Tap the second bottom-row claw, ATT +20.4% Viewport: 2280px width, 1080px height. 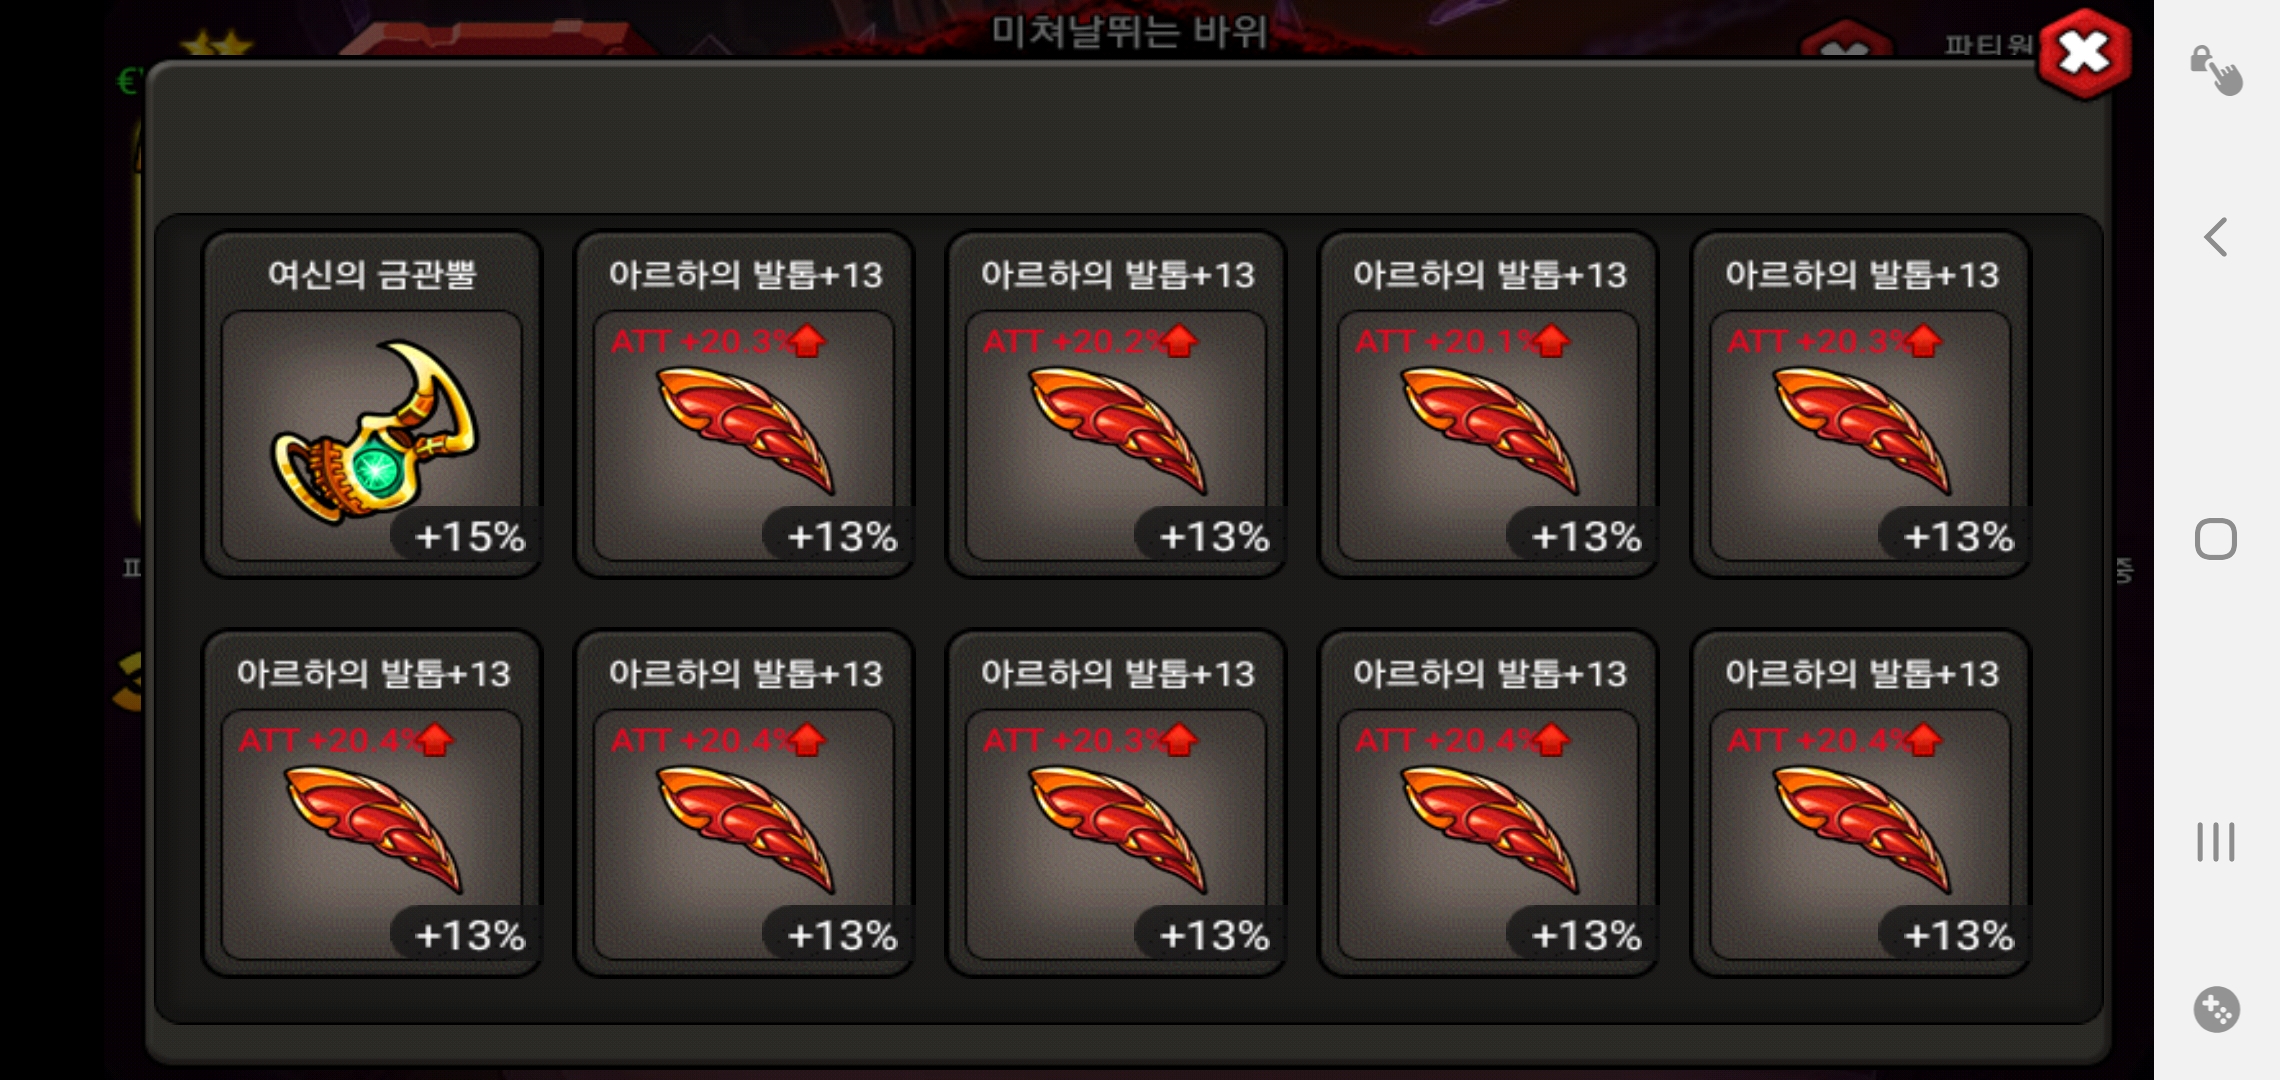744,803
